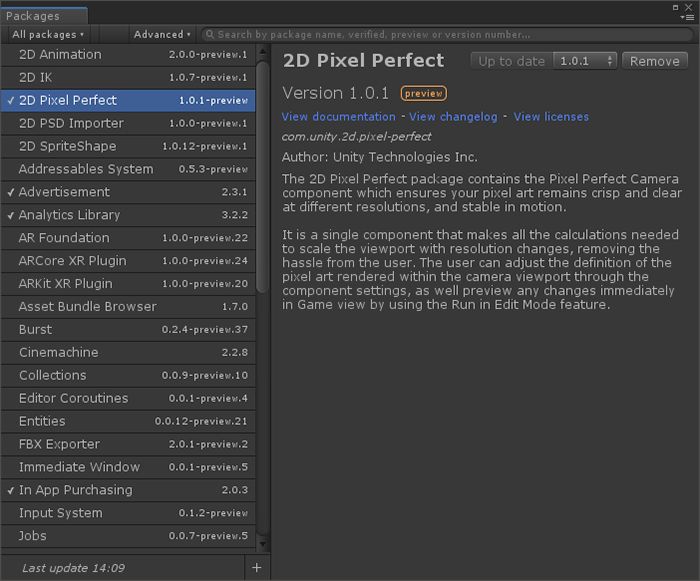This screenshot has width=700, height=581.
Task: Click the scroll down arrow in package list
Action: point(263,544)
